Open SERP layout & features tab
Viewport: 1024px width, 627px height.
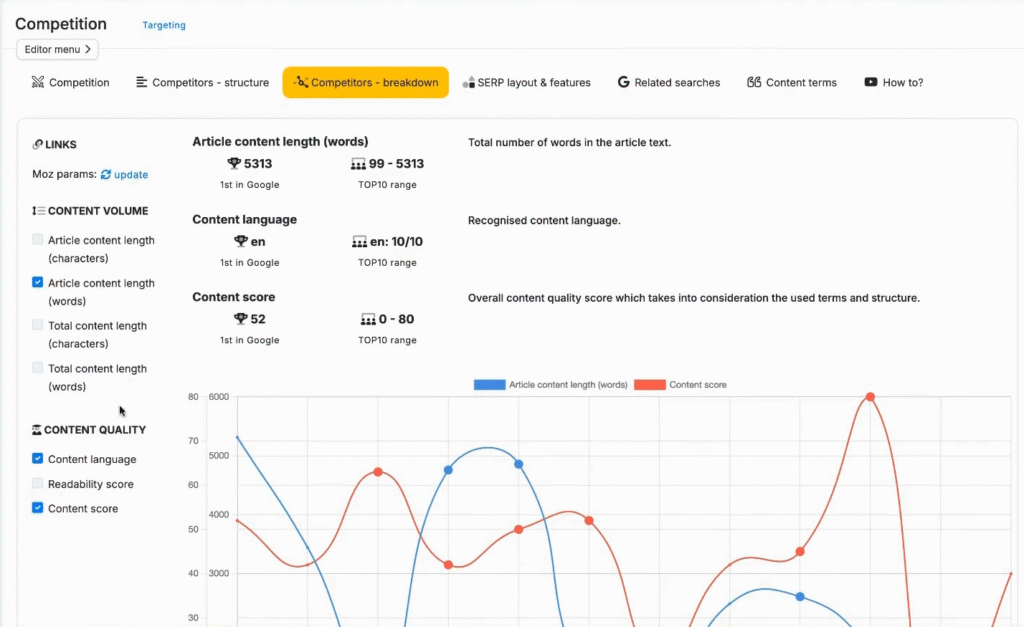click(526, 82)
